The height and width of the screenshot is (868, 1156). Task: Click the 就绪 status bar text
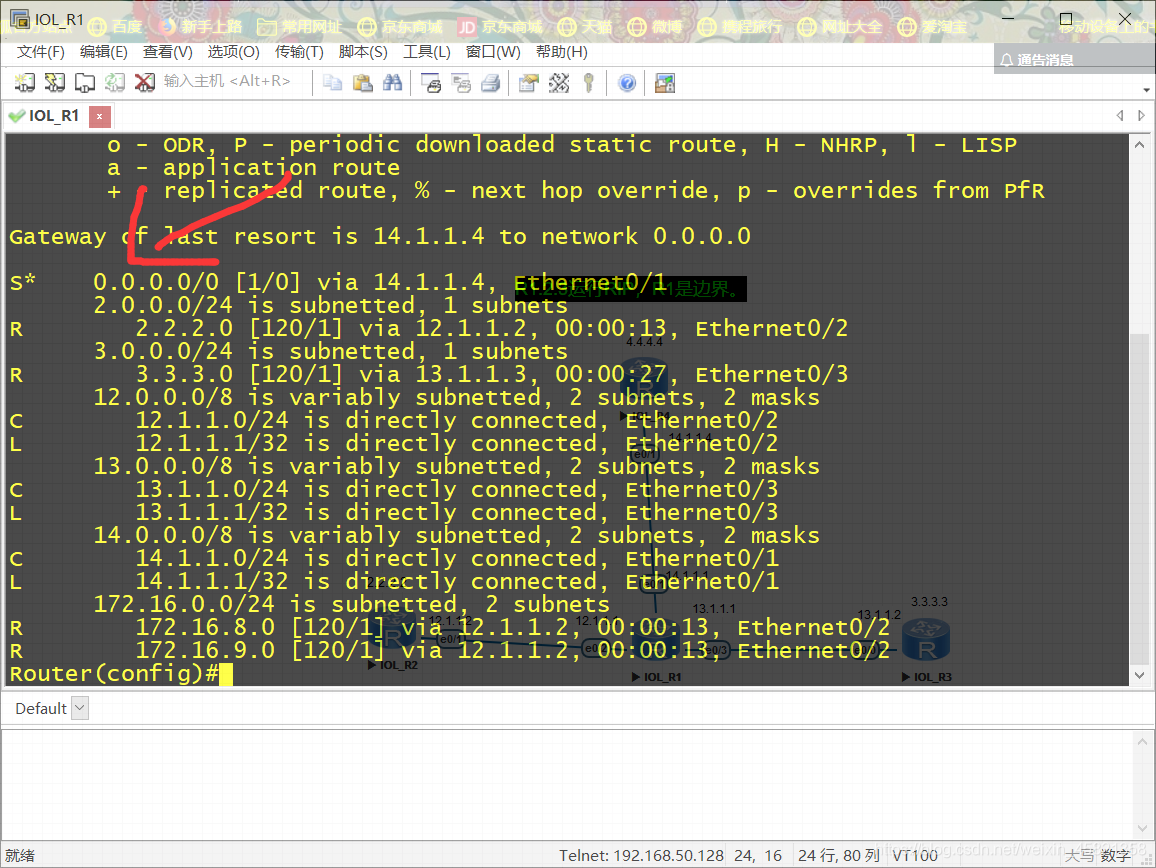pyautogui.click(x=20, y=855)
